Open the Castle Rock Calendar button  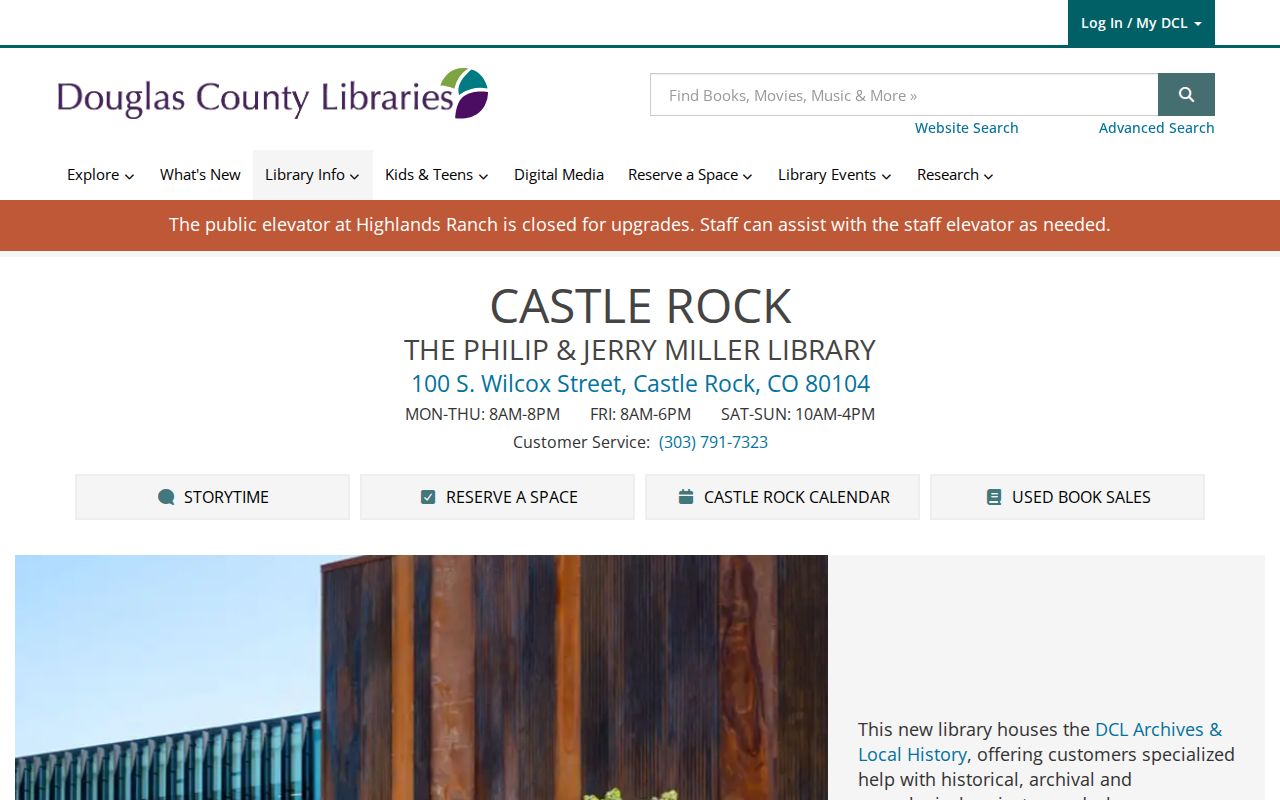click(x=782, y=497)
